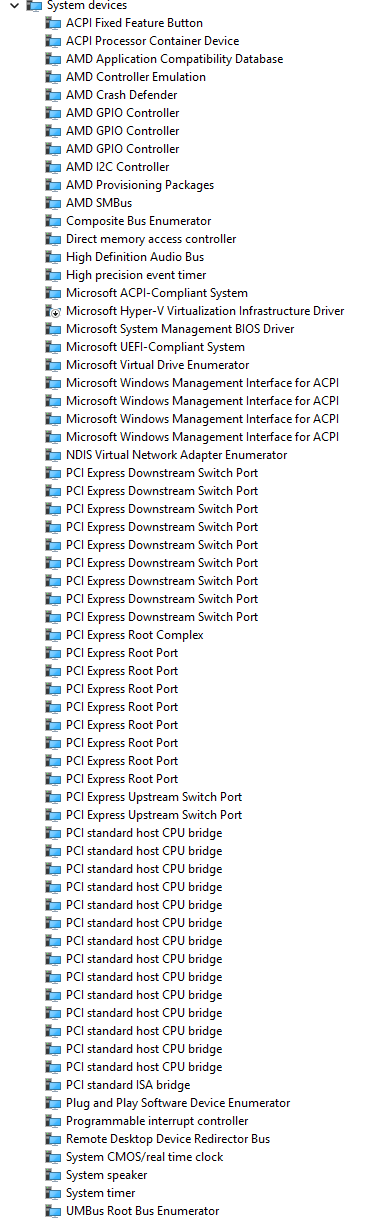Select Plug and Play Software Device Enumerator
Image resolution: width=389 pixels, height=1218 pixels.
tap(178, 1103)
